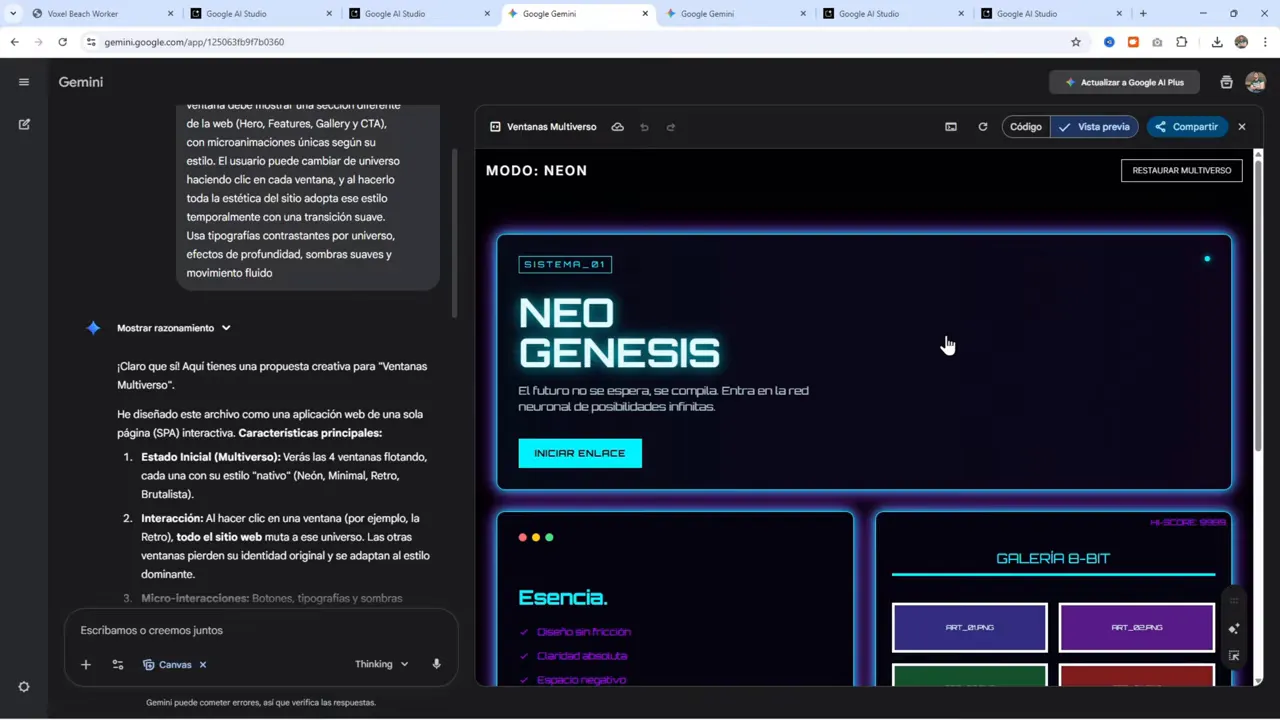
Task: Click the Compartir button
Action: click(x=1187, y=127)
